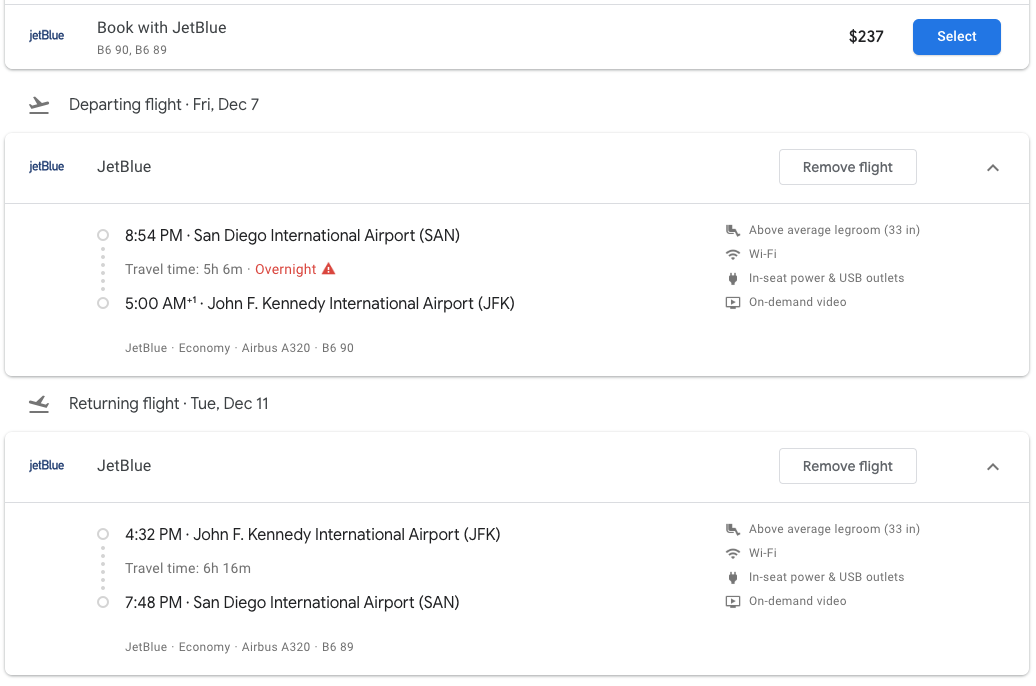The image size is (1036, 686).
Task: Click the red overnight warning triangle icon
Action: tap(329, 269)
